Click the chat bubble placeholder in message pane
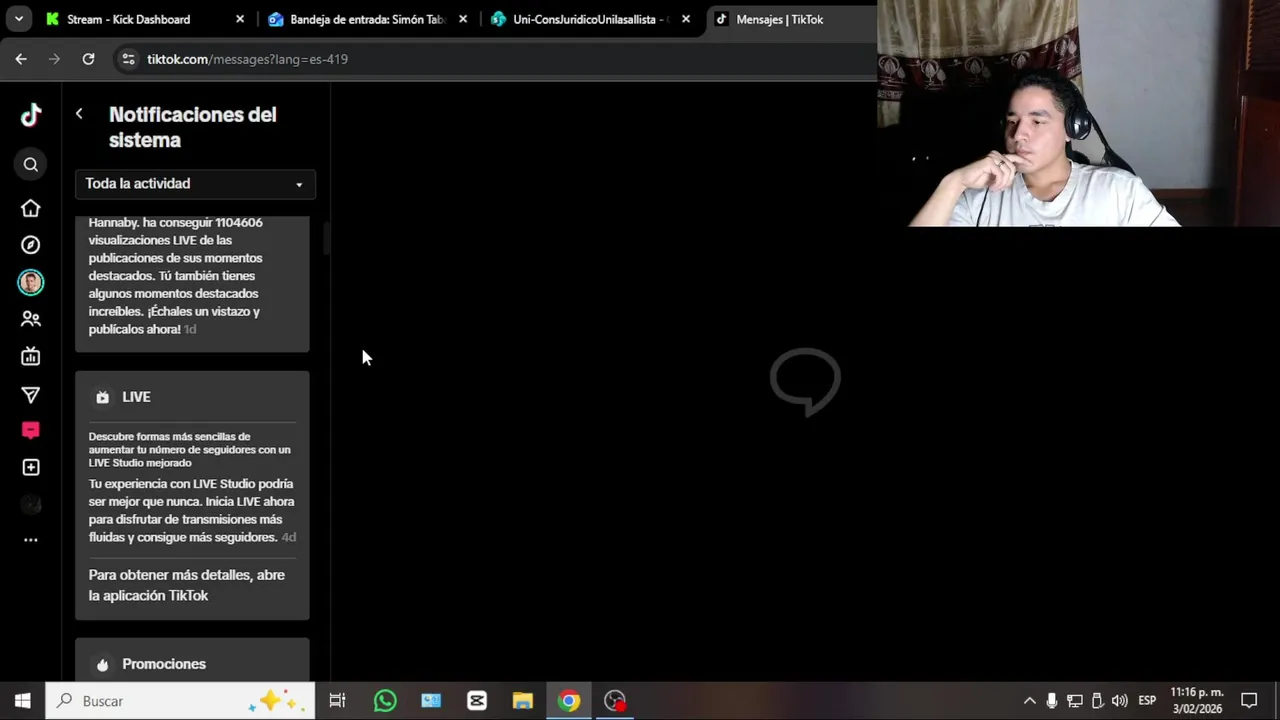The height and width of the screenshot is (720, 1280). pos(805,381)
